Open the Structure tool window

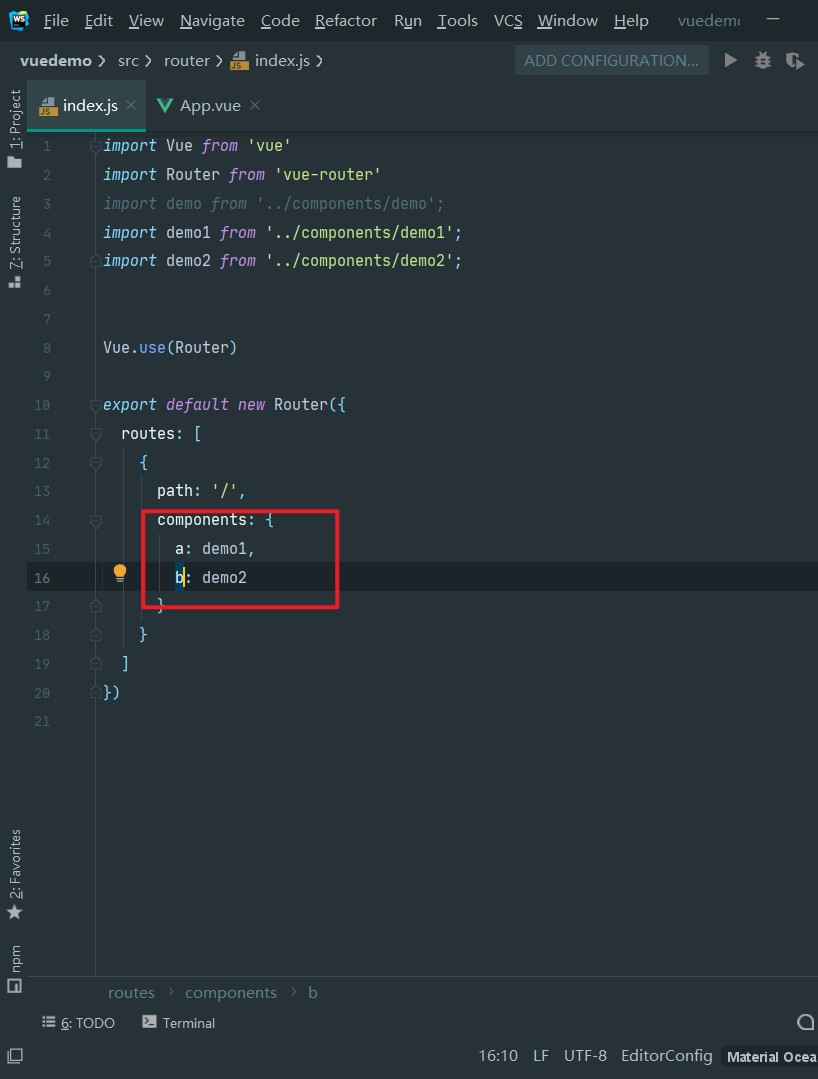[x=14, y=242]
